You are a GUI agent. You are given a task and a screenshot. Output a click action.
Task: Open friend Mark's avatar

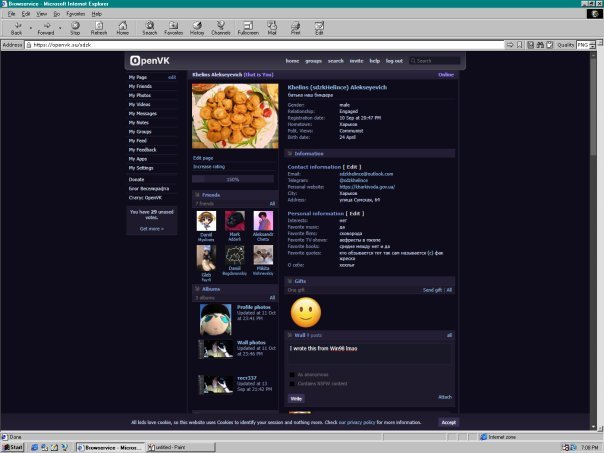(x=235, y=221)
